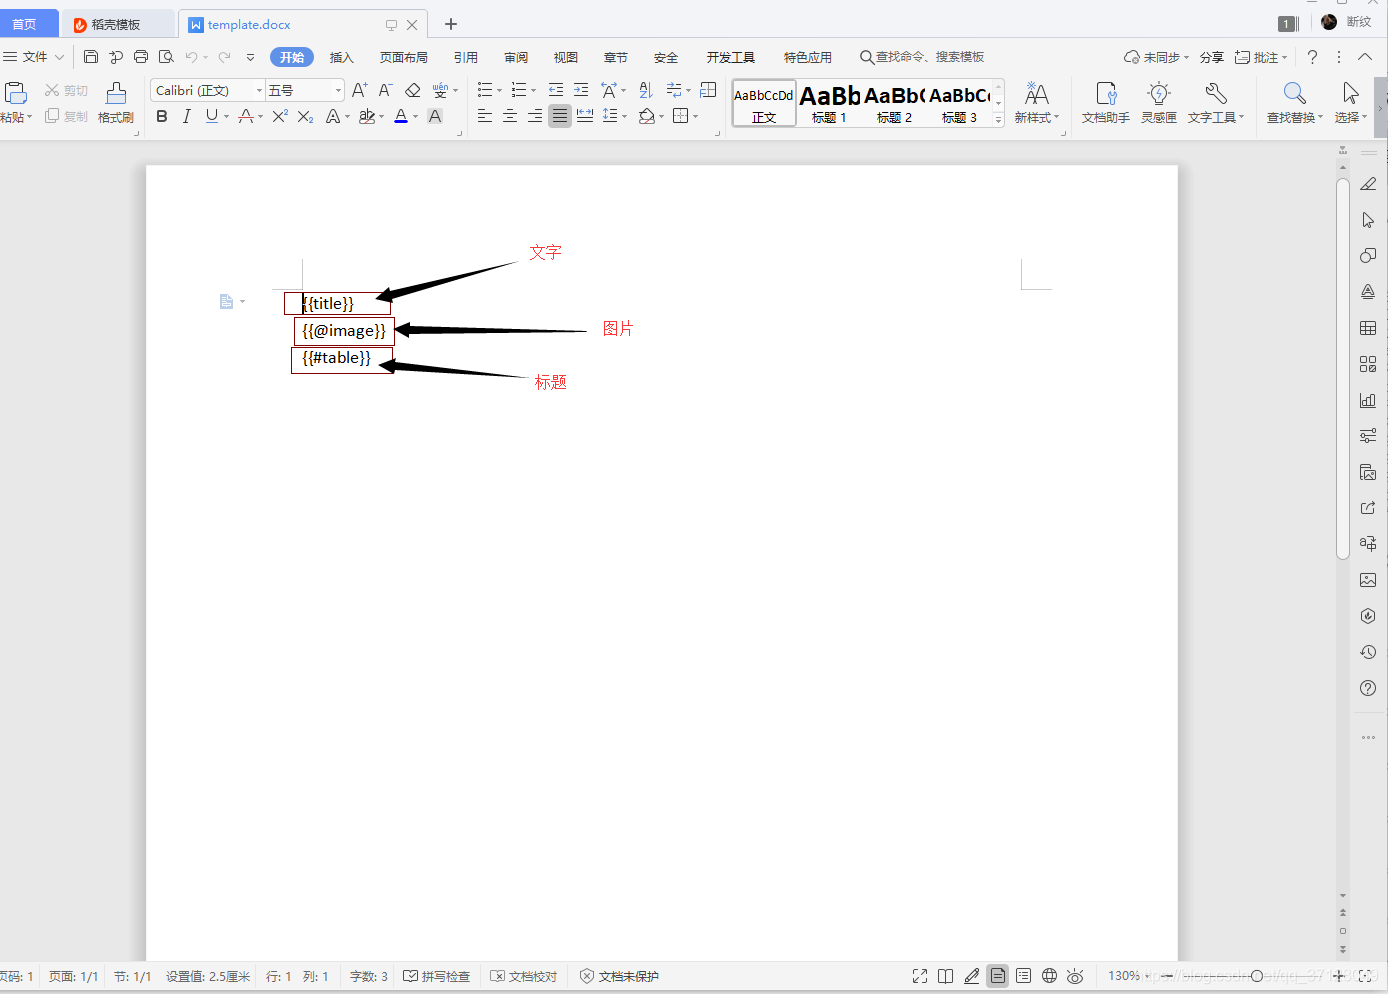Decrease font size with A- icon
Screen dimensions: 1388x994
pos(385,90)
